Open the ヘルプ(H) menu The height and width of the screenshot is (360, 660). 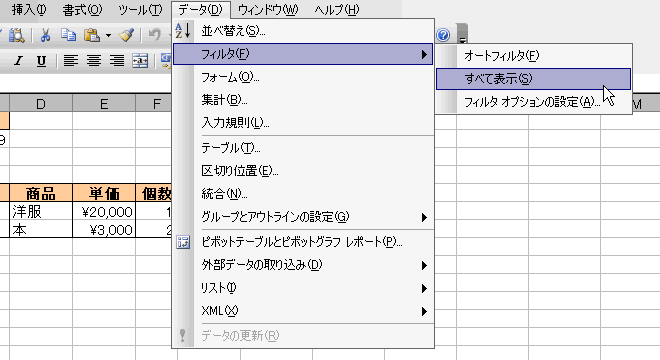click(x=337, y=10)
